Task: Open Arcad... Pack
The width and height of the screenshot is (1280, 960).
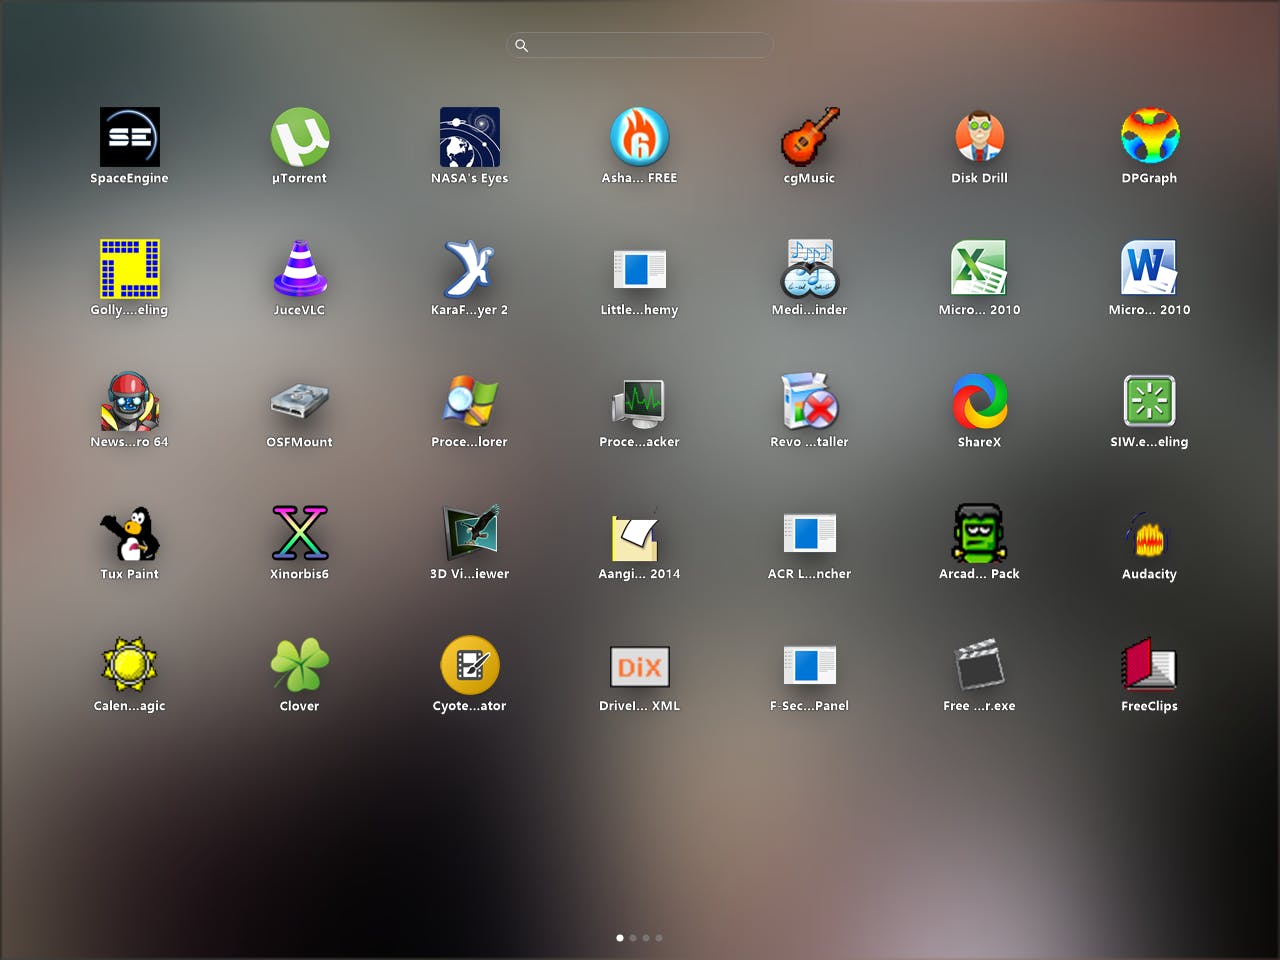Action: pyautogui.click(x=980, y=533)
